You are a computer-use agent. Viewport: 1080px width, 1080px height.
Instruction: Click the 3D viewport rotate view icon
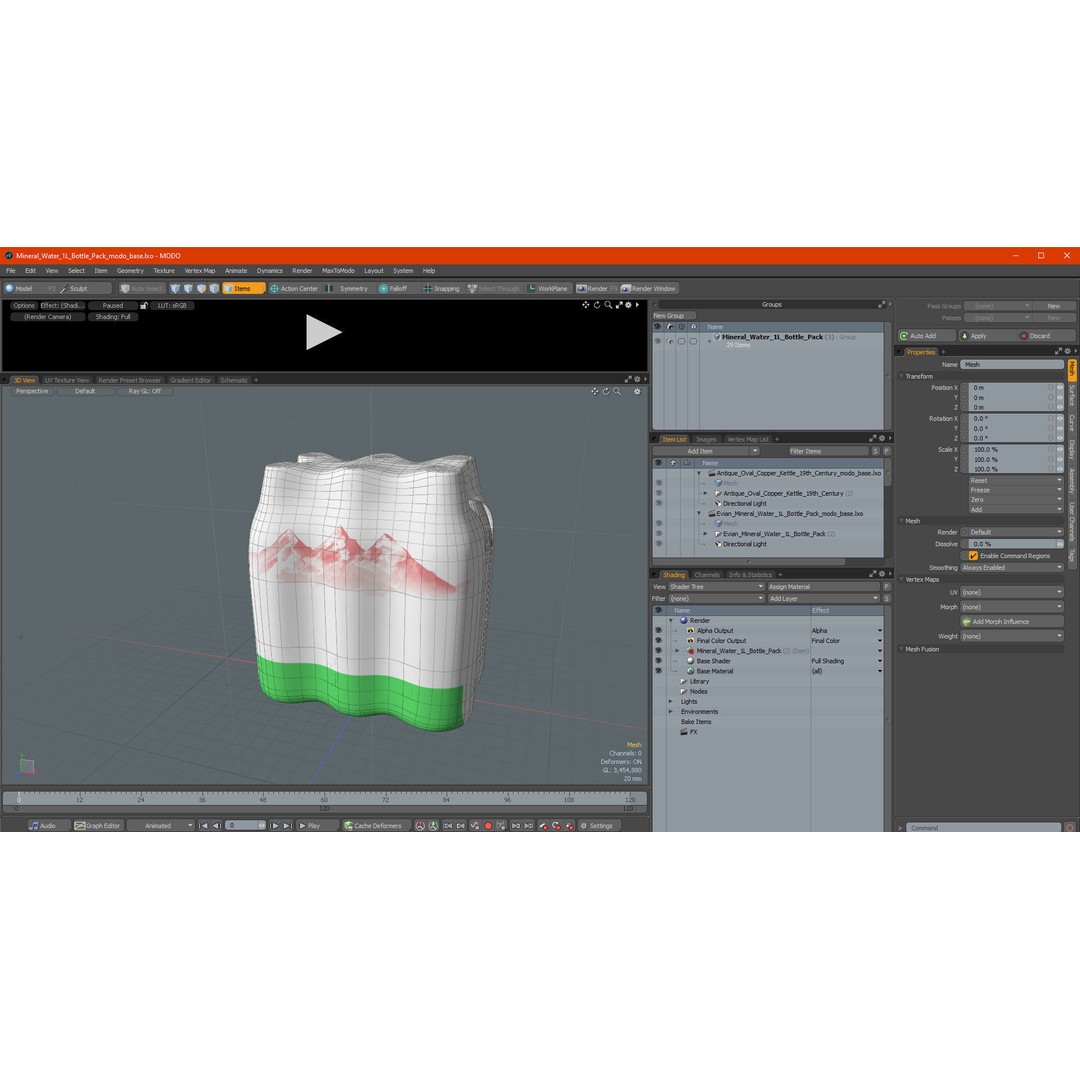[x=606, y=391]
